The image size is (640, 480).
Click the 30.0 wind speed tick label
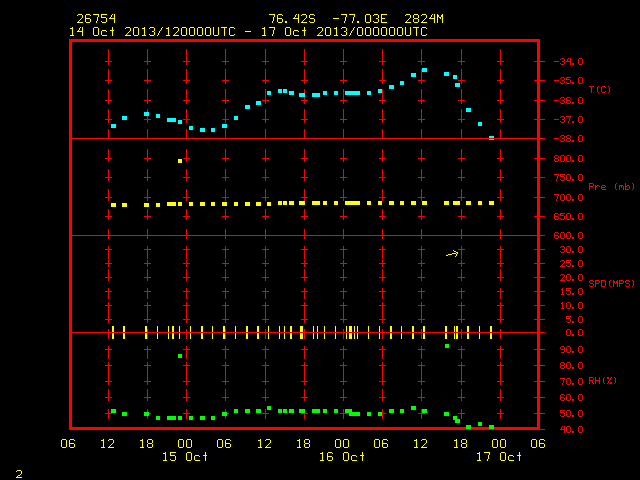point(571,249)
